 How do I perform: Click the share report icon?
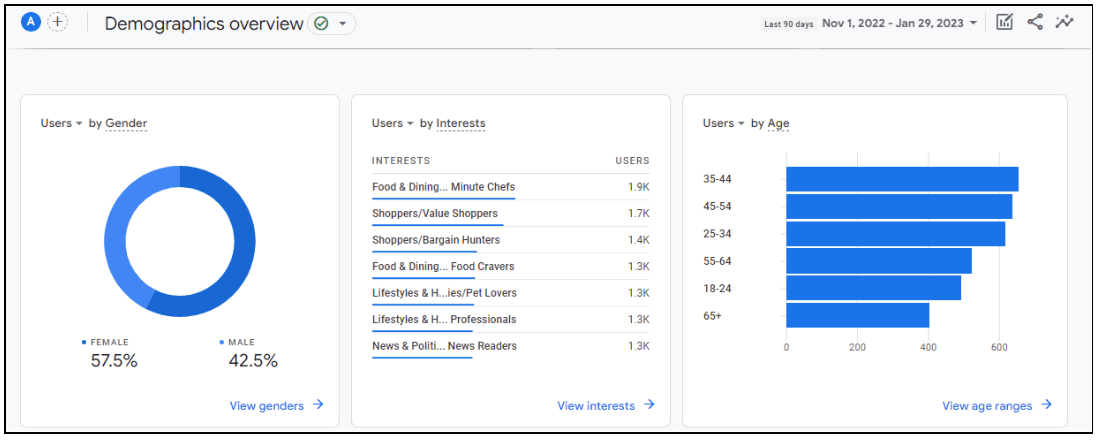(1034, 22)
